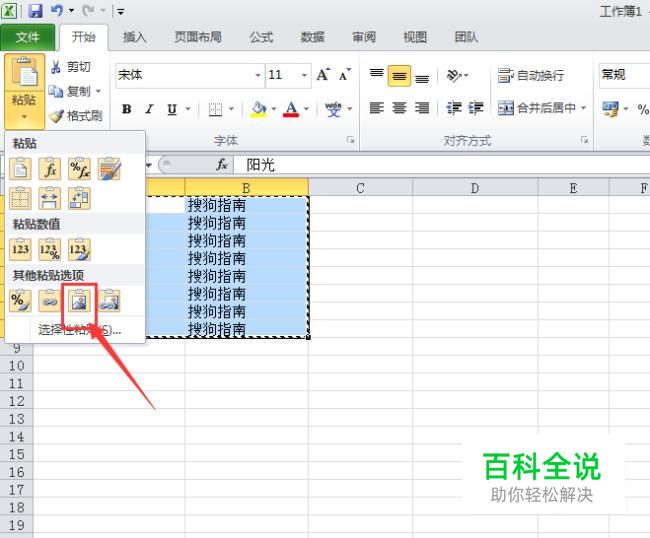Viewport: 650px width, 538px height.
Task: Choose Paste as Picture option
Action: [80, 301]
